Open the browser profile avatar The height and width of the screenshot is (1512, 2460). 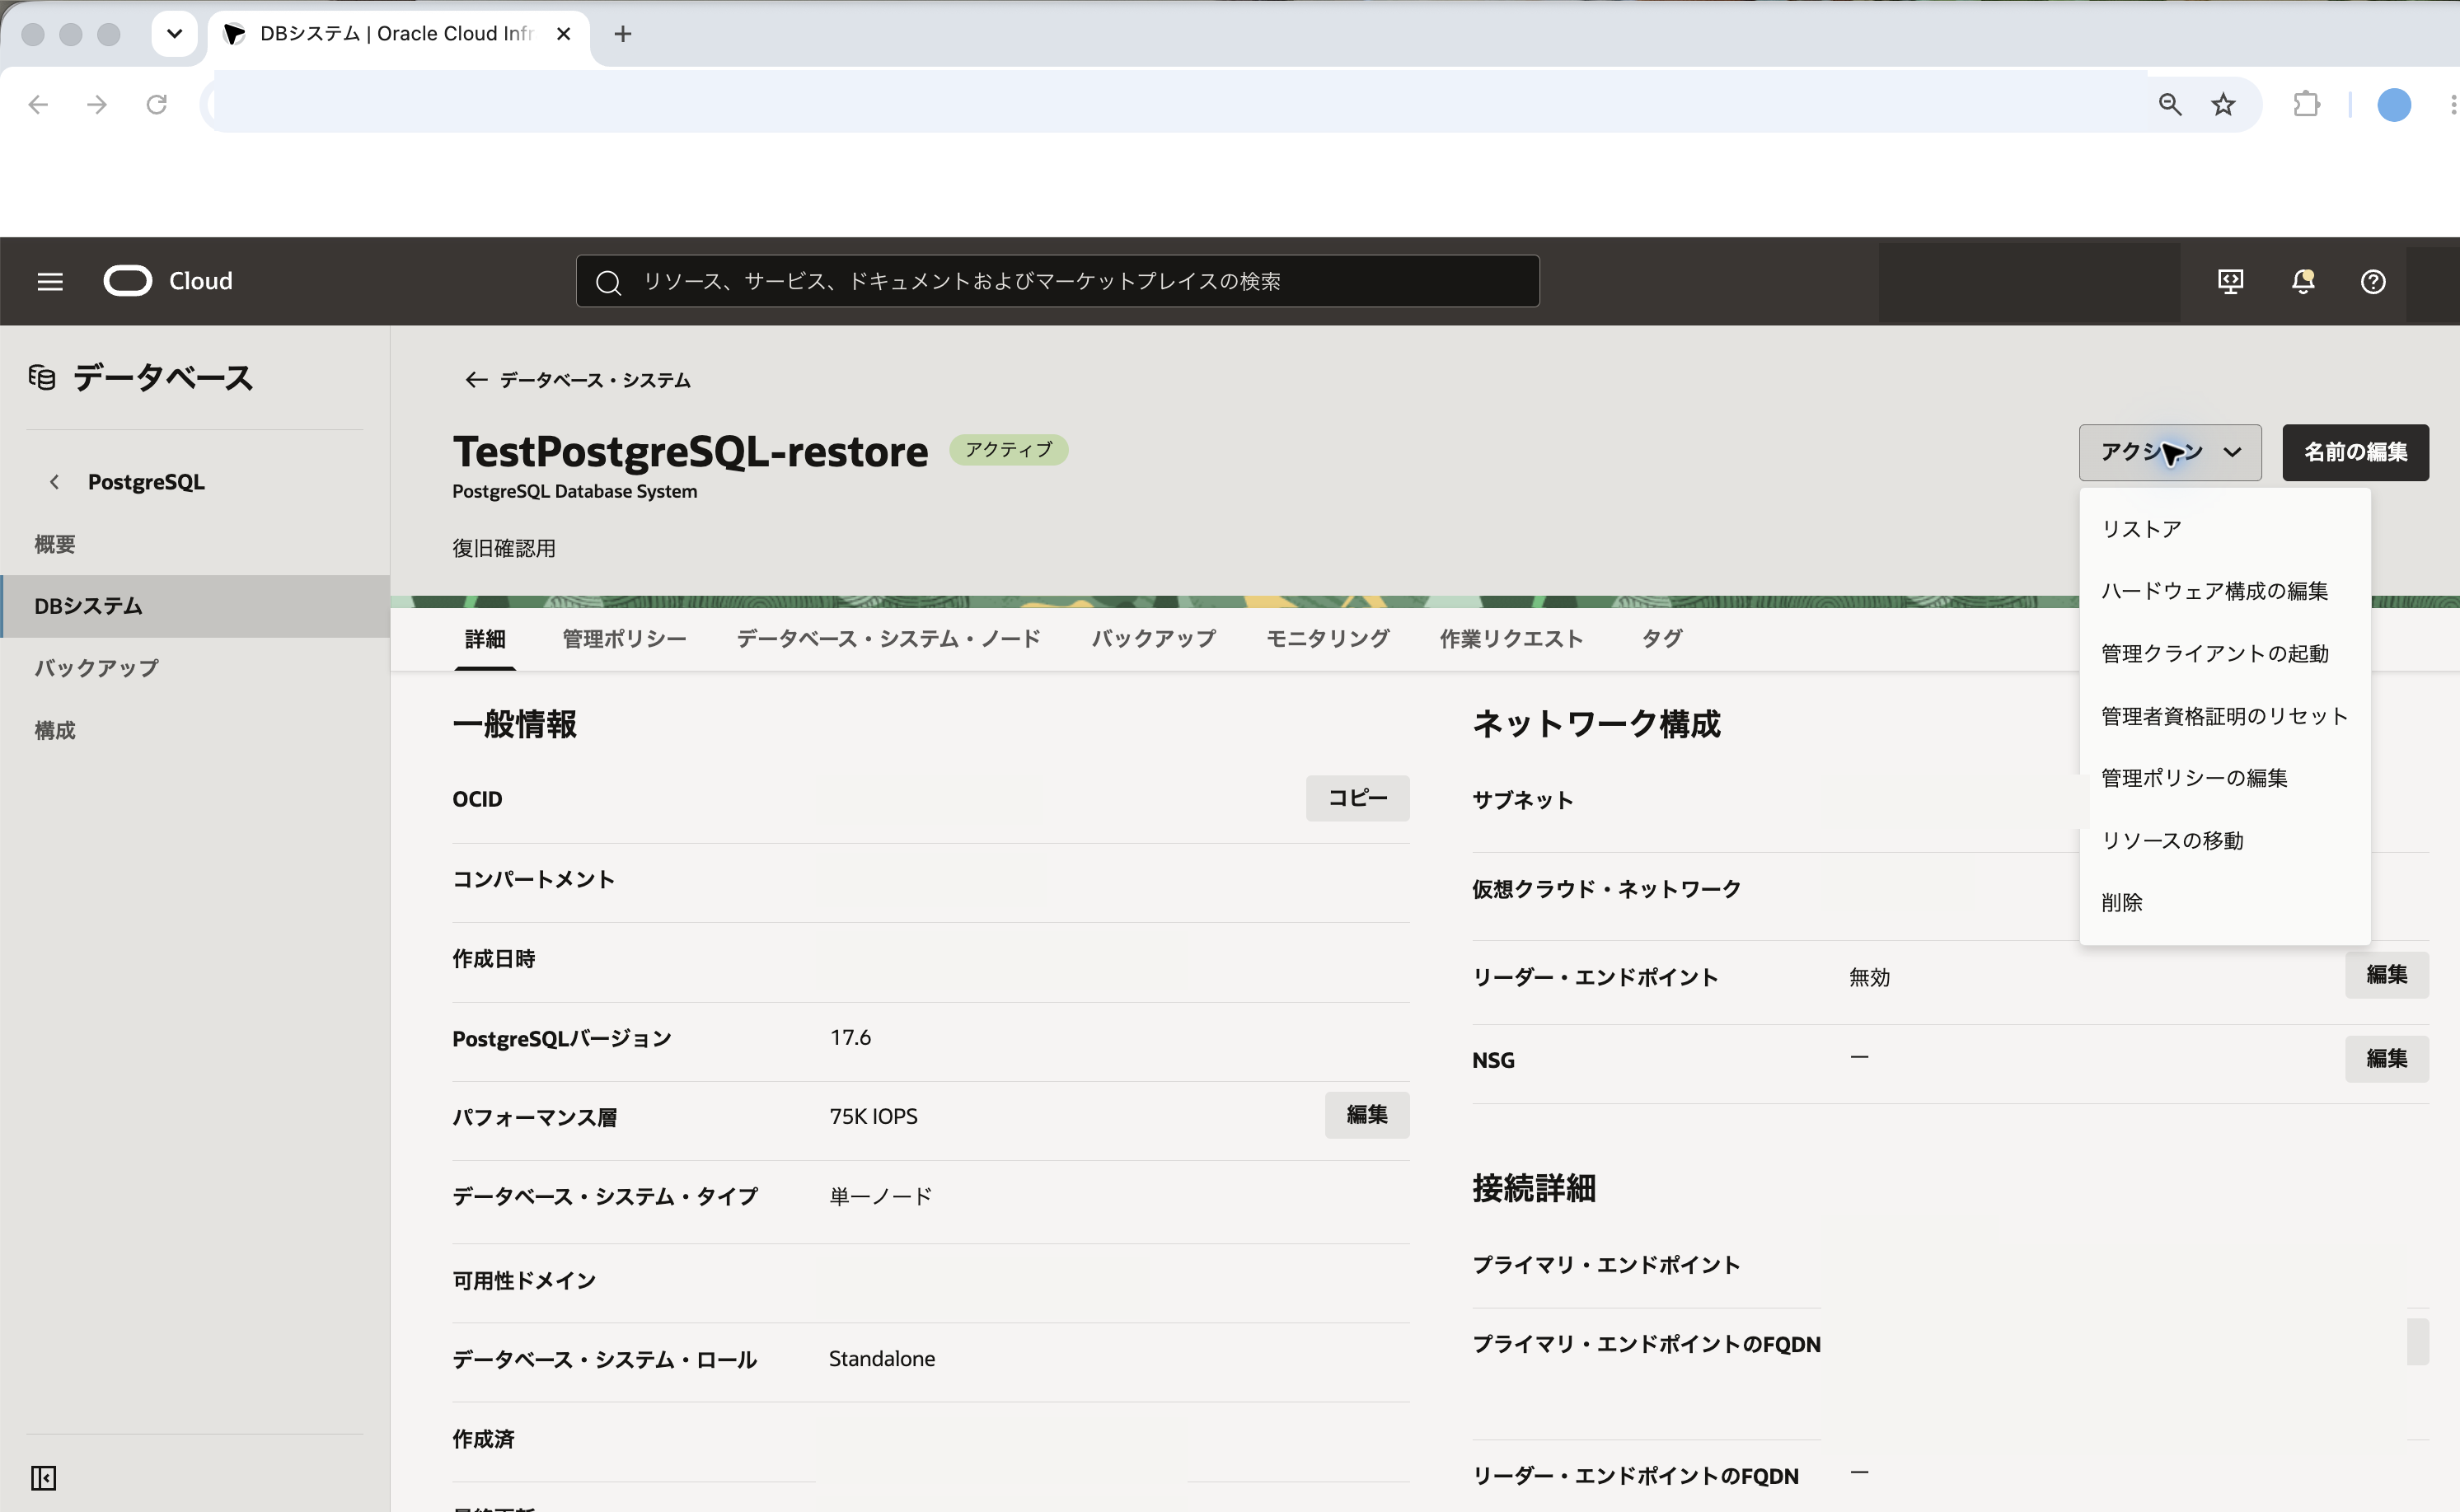pos(2394,104)
